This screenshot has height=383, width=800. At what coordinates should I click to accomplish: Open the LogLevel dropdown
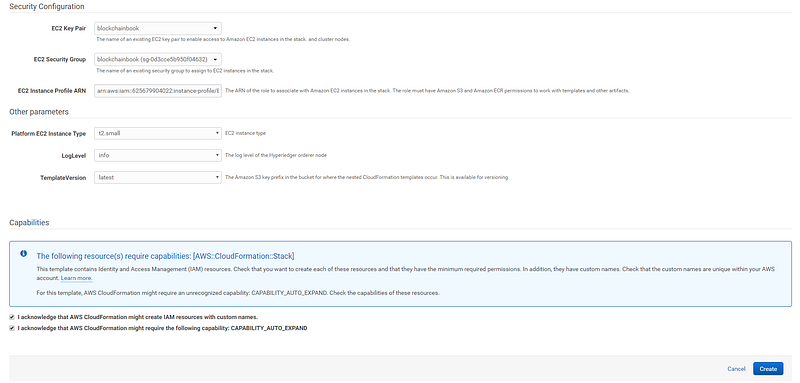click(158, 155)
